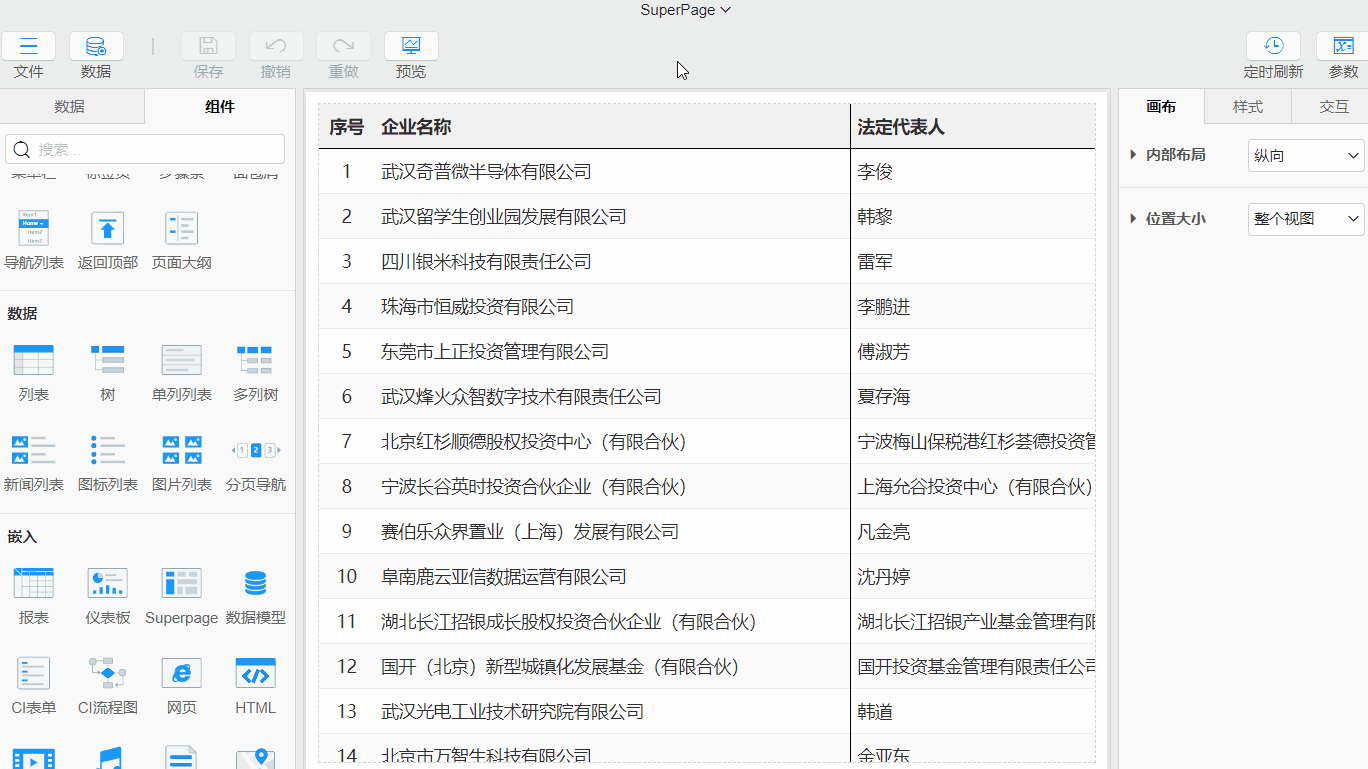This screenshot has width=1368, height=769.
Task: Change 内部布局 layout from 纵向 dropdown
Action: point(1305,155)
